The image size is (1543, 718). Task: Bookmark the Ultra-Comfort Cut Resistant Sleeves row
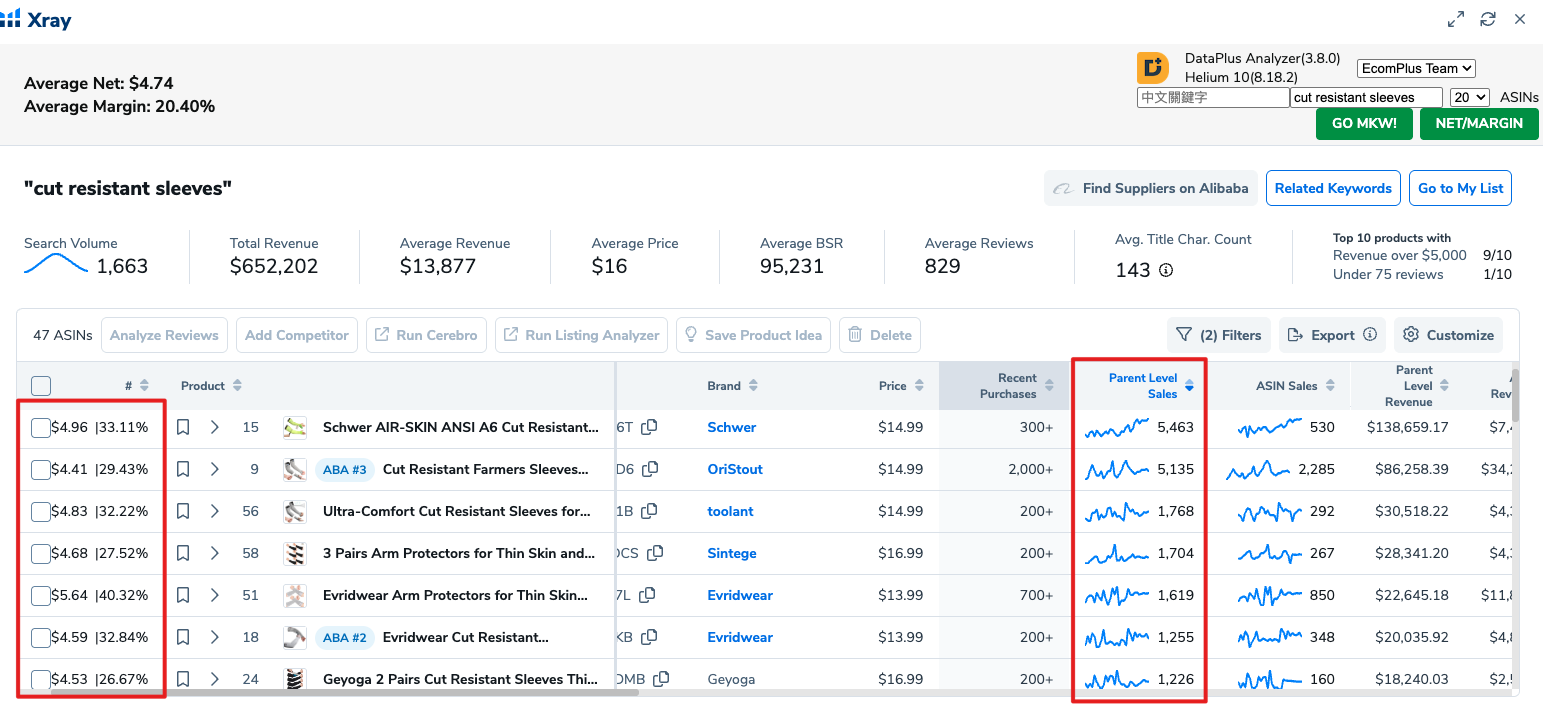pyautogui.click(x=183, y=511)
